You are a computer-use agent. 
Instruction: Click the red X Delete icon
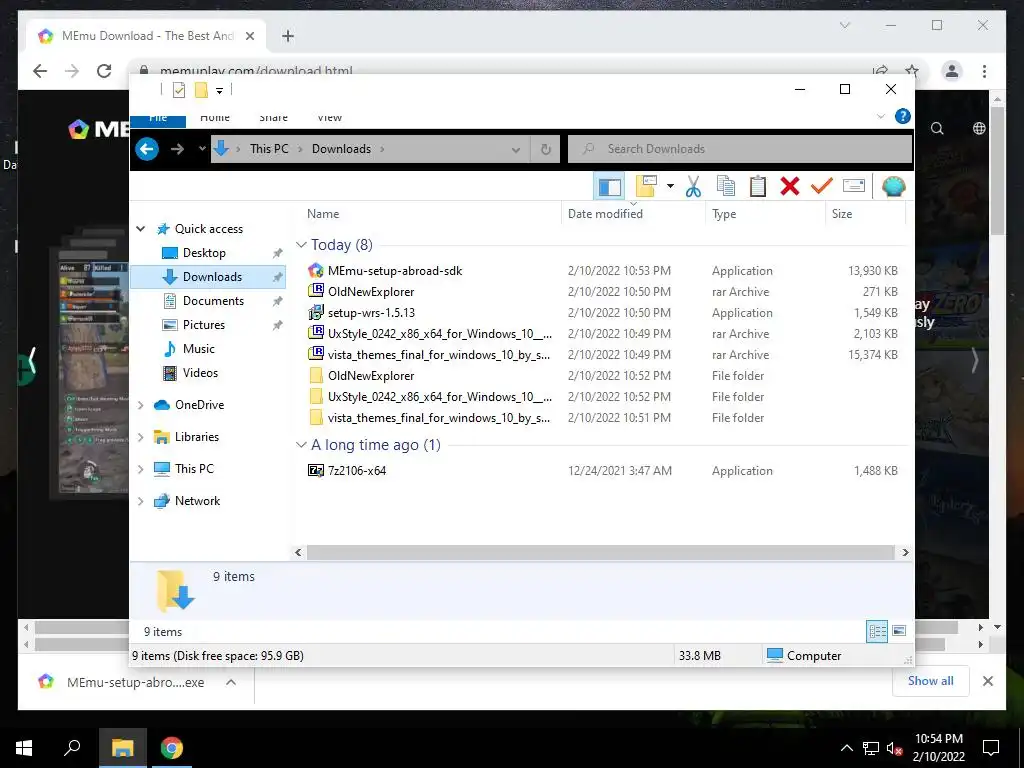coord(790,187)
